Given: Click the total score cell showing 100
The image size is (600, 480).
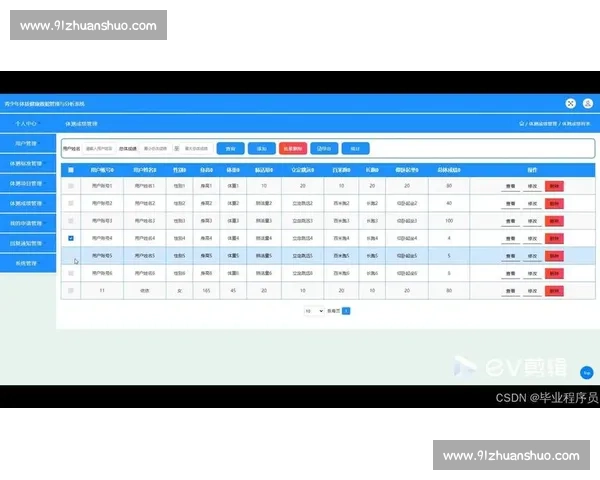Looking at the screenshot, I should tap(449, 221).
